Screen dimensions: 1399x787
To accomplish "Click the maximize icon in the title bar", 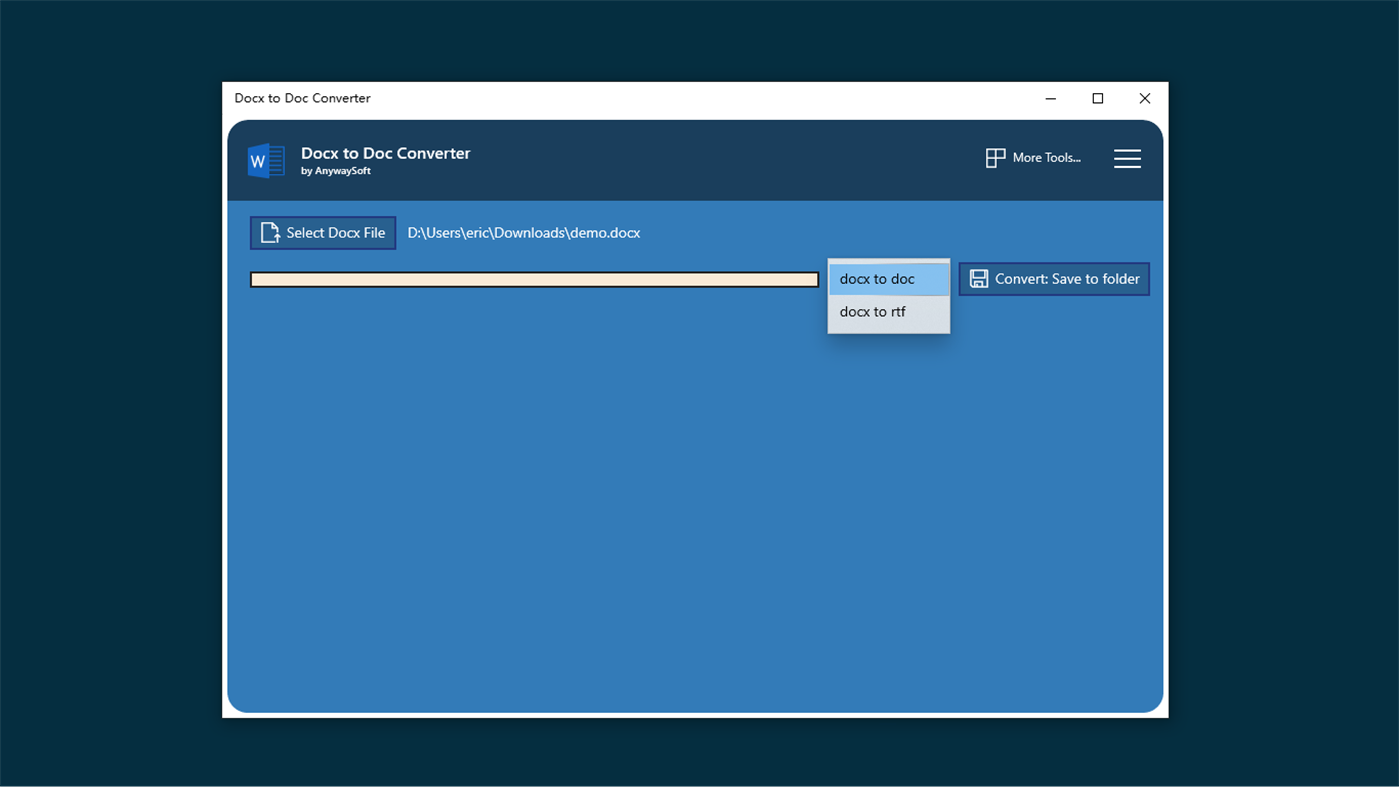I will tap(1097, 98).
